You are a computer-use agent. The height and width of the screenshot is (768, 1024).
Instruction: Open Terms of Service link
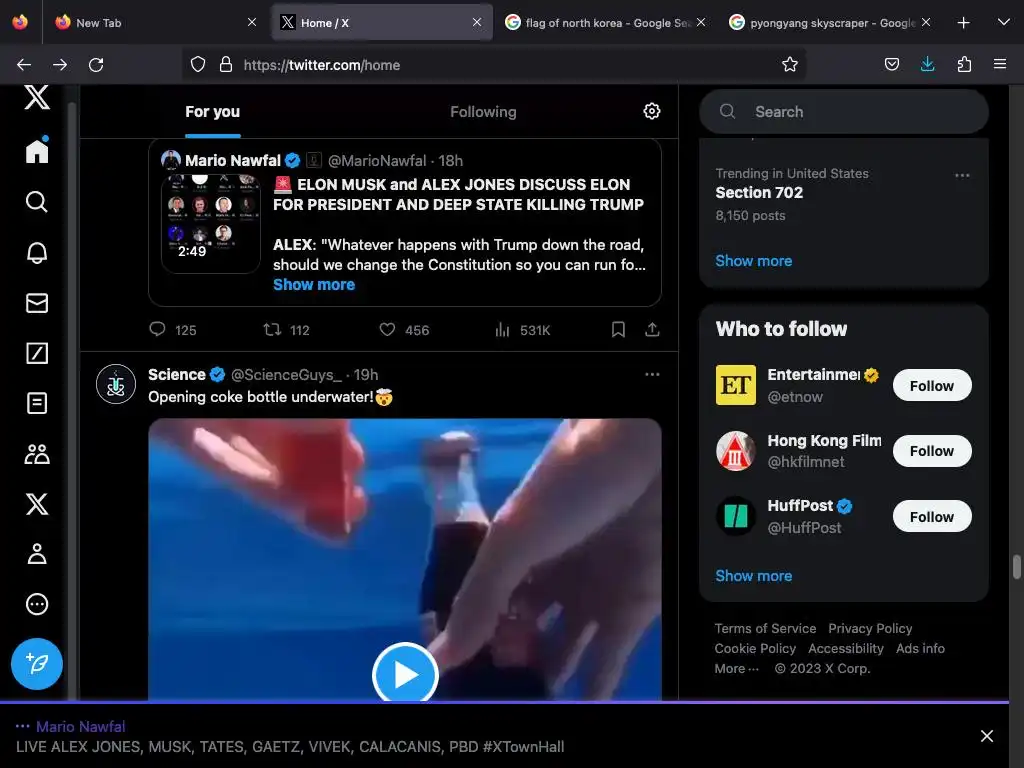coord(765,628)
